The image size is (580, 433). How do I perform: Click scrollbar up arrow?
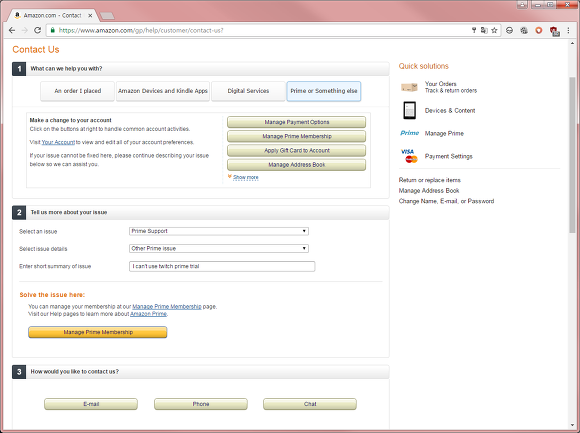572,44
